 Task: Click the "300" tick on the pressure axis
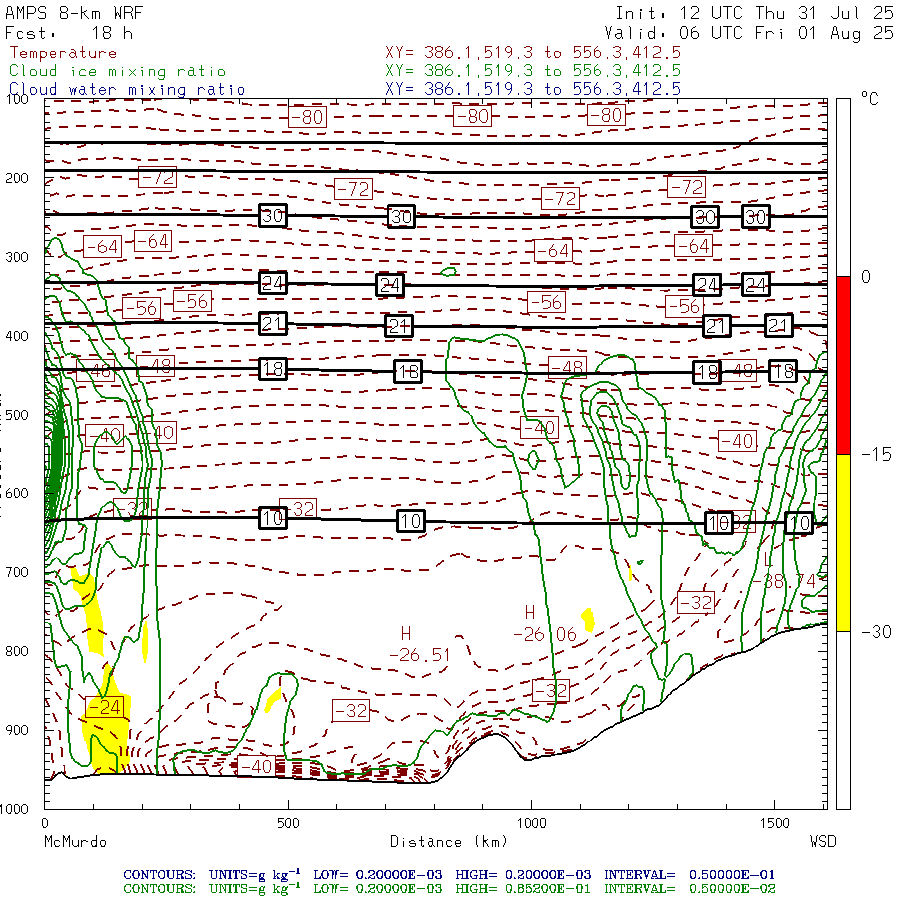[x=17, y=257]
